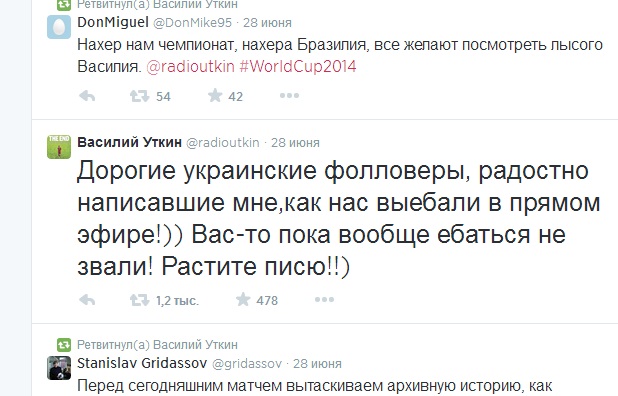Click the @gridassov handle
Screen dimensions: 618x396
(x=247, y=364)
